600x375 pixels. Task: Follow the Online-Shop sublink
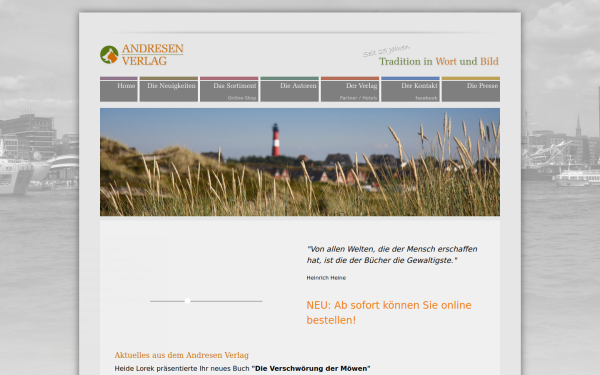(x=242, y=98)
